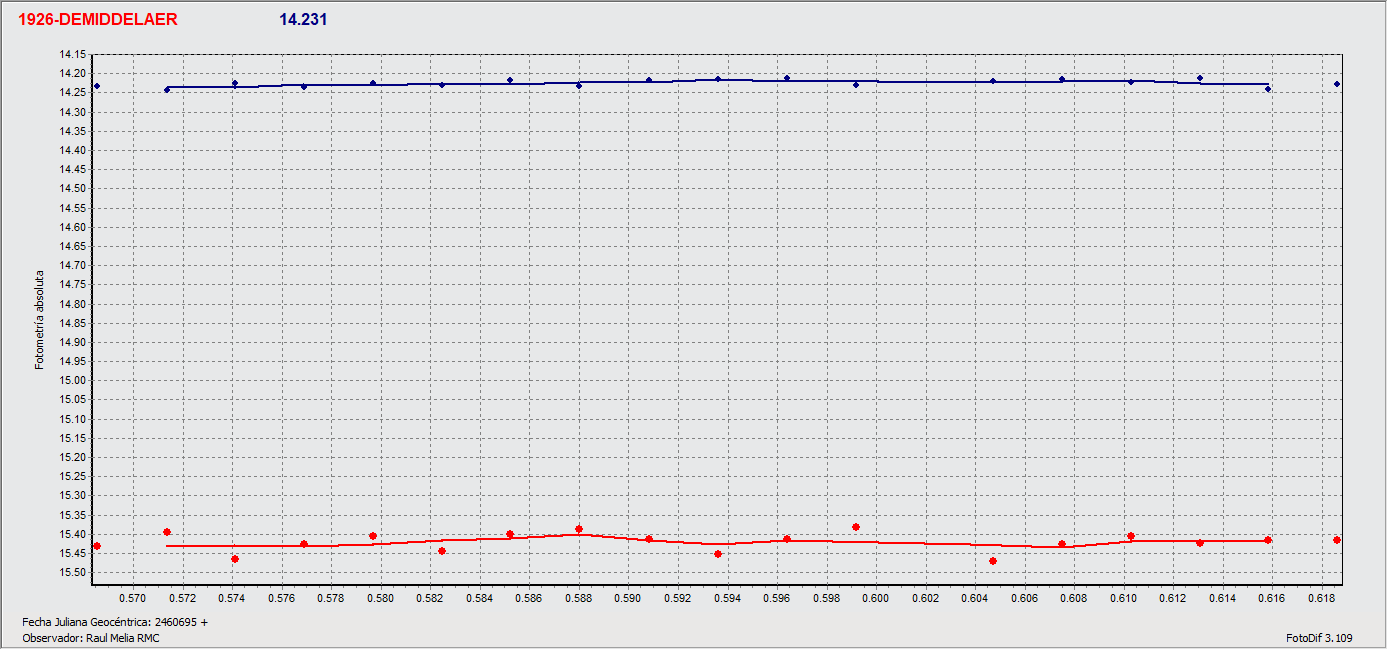Click the blue point near 0.613
This screenshot has height=650, width=1388.
coord(1200,78)
